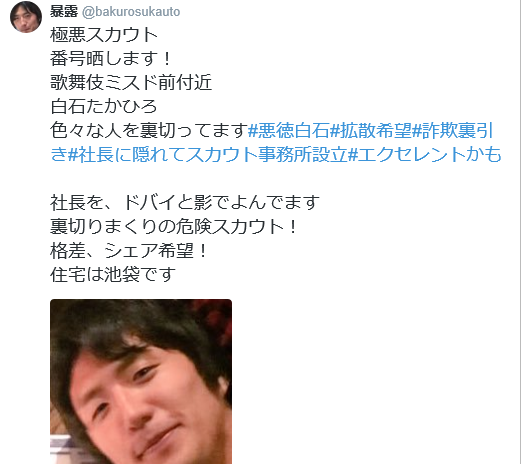Open the #拡散希望 hashtag
This screenshot has width=521, height=464.
pyautogui.click(x=371, y=130)
